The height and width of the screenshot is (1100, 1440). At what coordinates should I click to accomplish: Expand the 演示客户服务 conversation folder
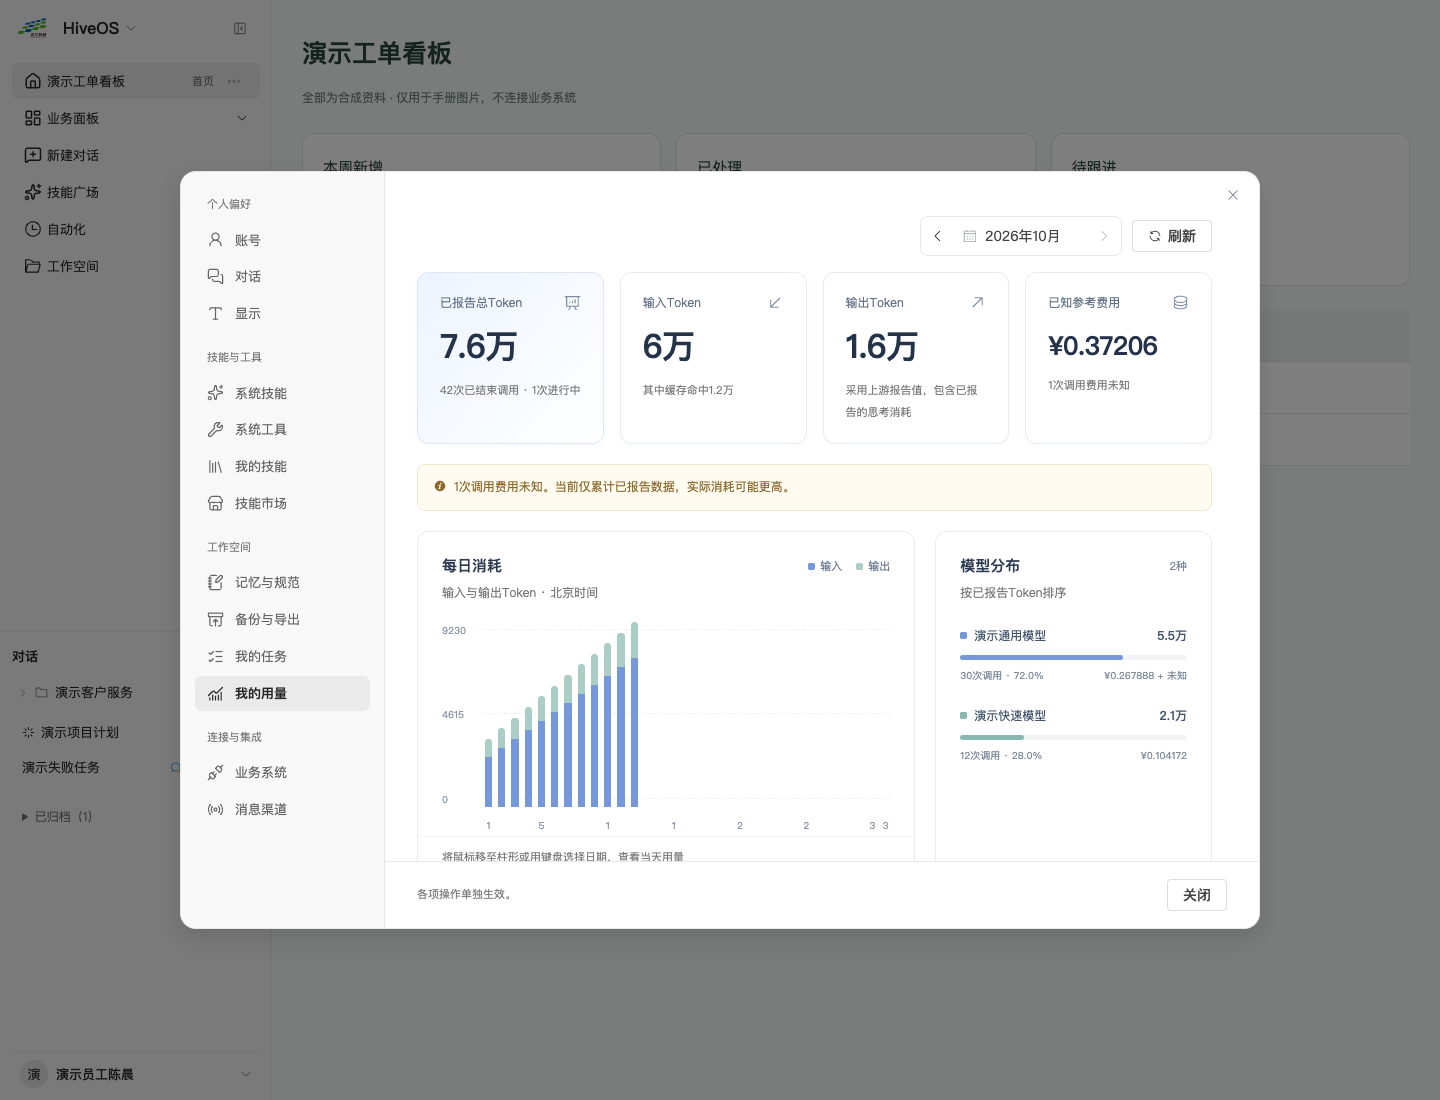[23, 693]
